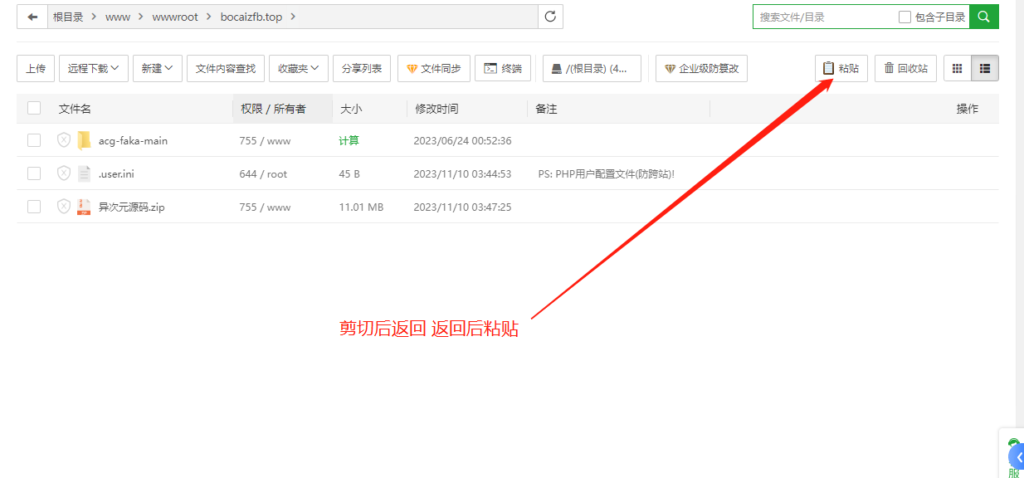Click 根目录 in the breadcrumb path
This screenshot has height=478, width=1024.
click(x=68, y=17)
